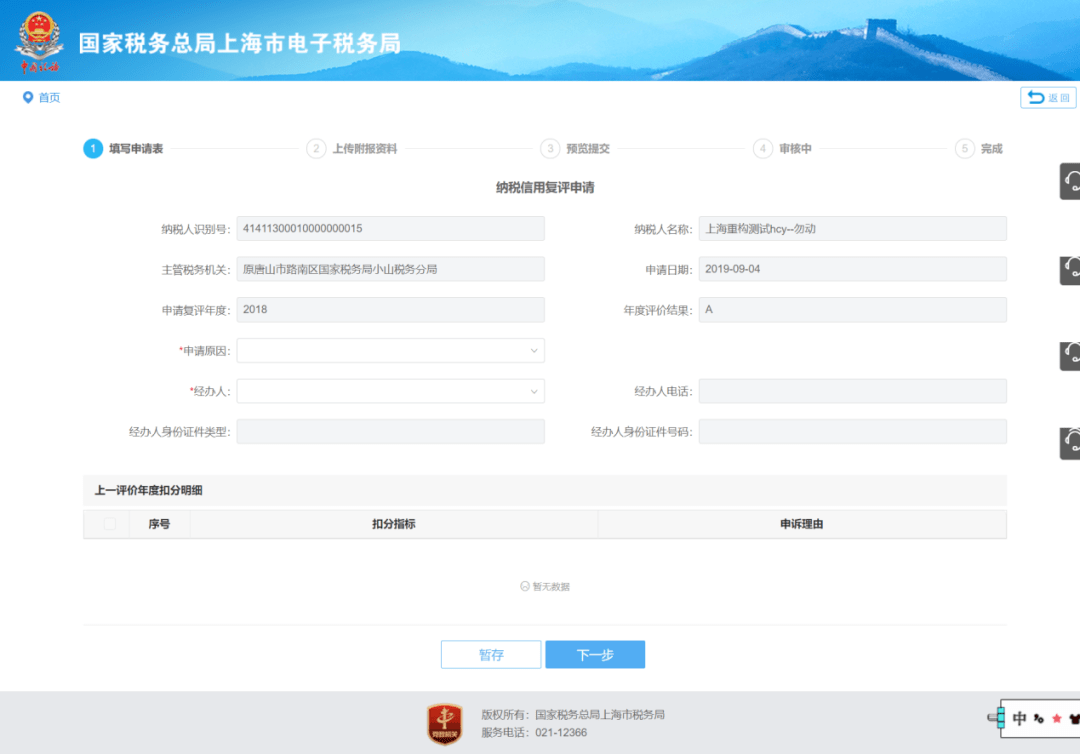Click the 返回 button

[x=1048, y=98]
